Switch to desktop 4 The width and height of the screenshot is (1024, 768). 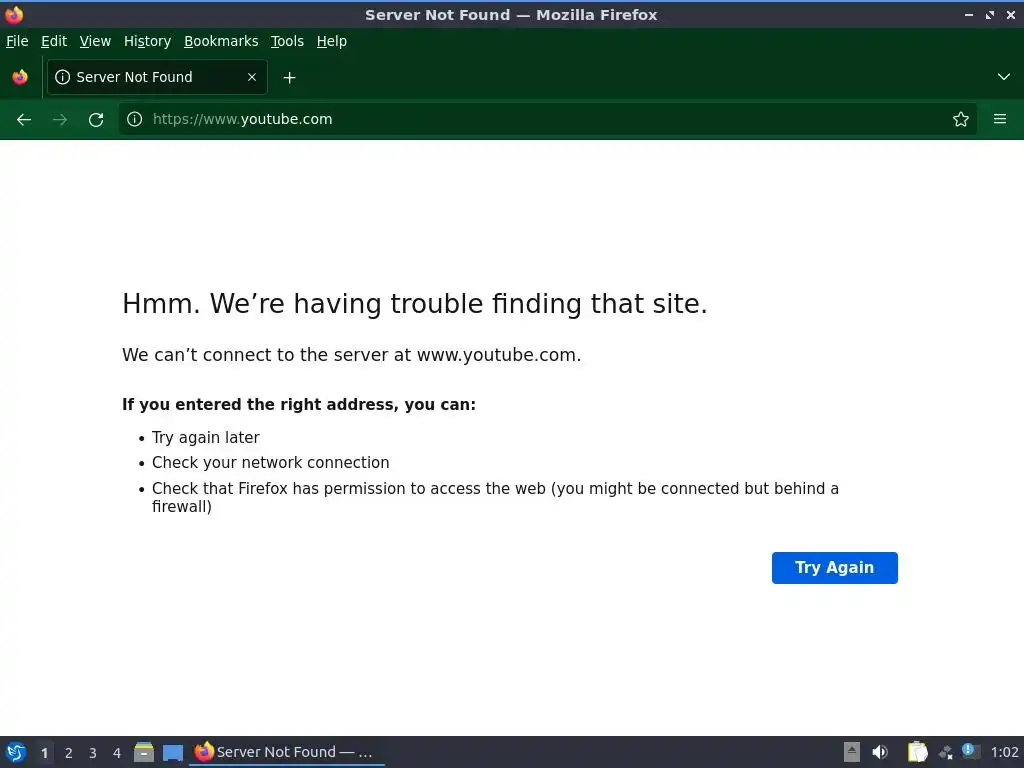pyautogui.click(x=117, y=753)
